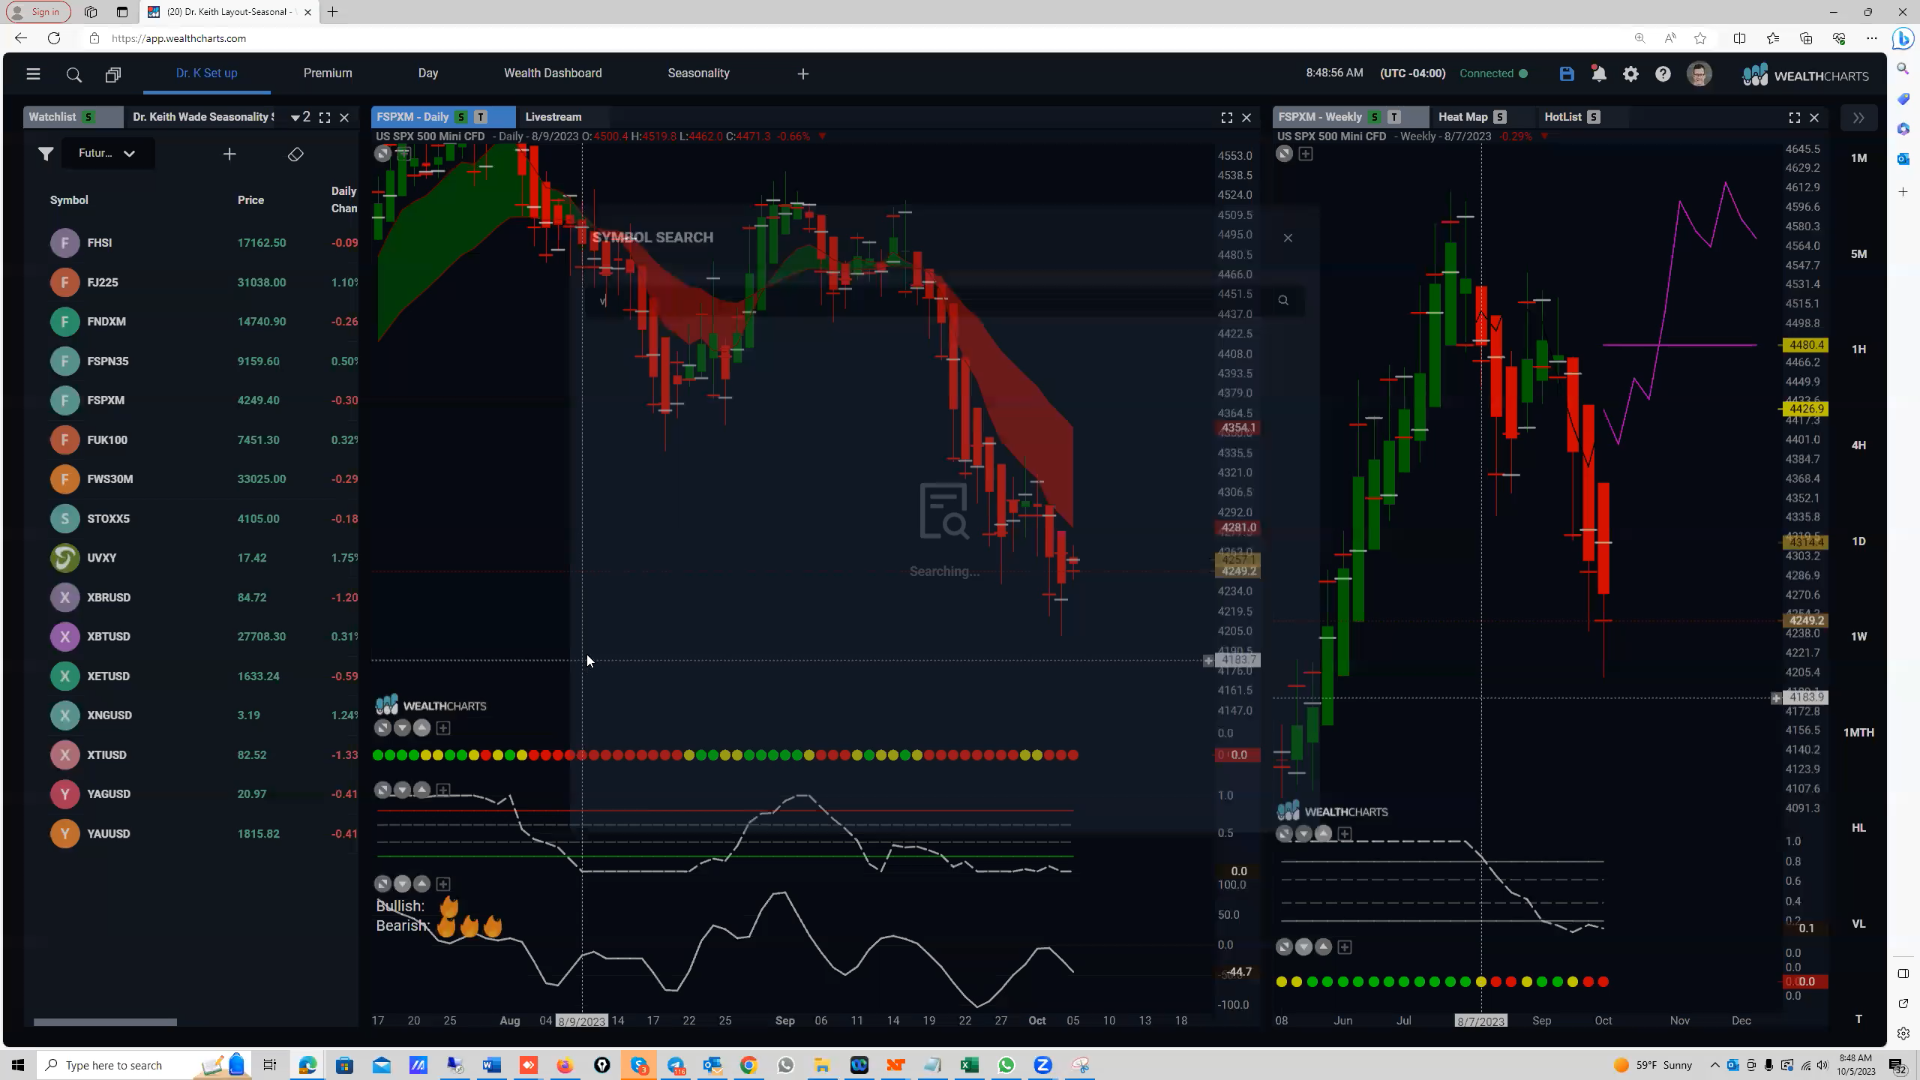The height and width of the screenshot is (1080, 1920).
Task: Click red arrow after Weekly chart -0.29%
Action: tap(1545, 137)
